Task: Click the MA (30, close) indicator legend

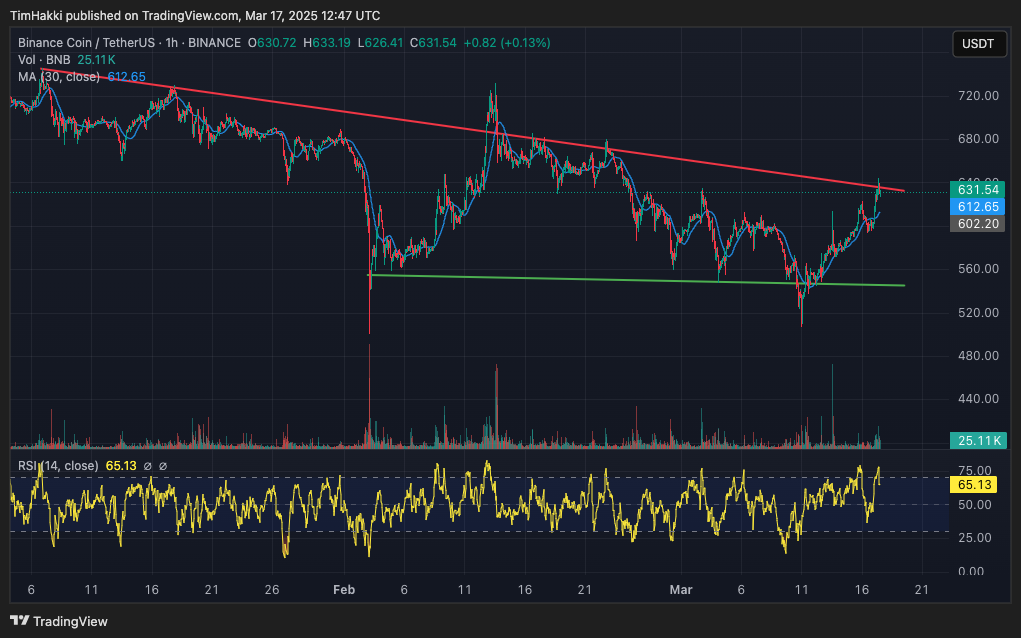Action: coord(58,77)
